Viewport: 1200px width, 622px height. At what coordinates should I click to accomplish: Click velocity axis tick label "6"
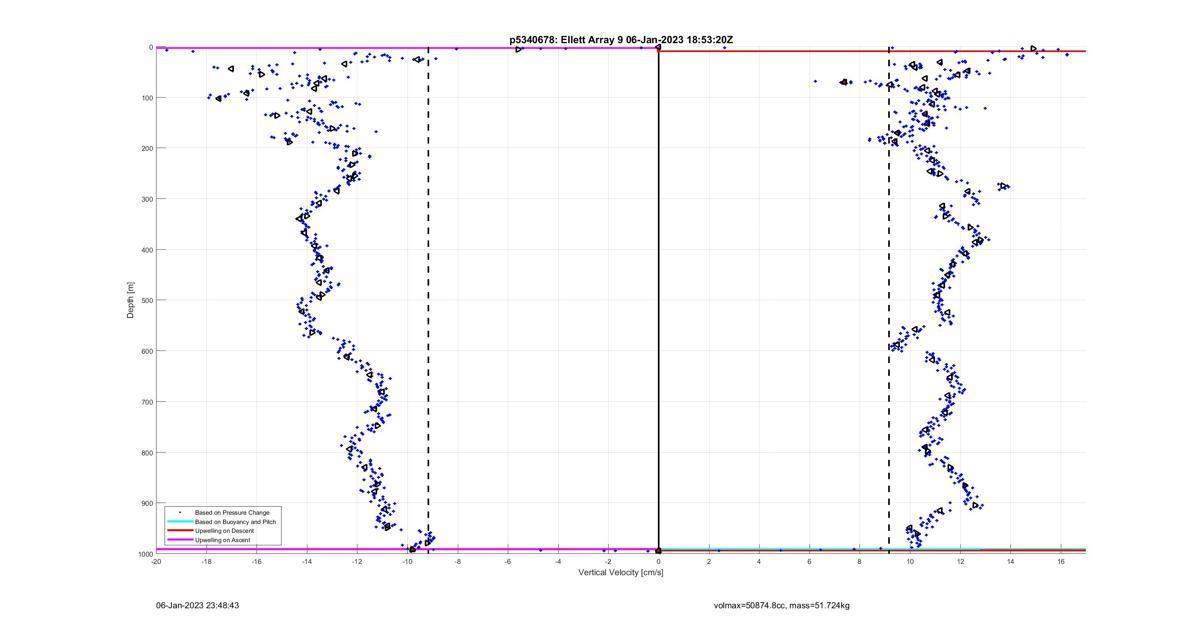coord(809,562)
